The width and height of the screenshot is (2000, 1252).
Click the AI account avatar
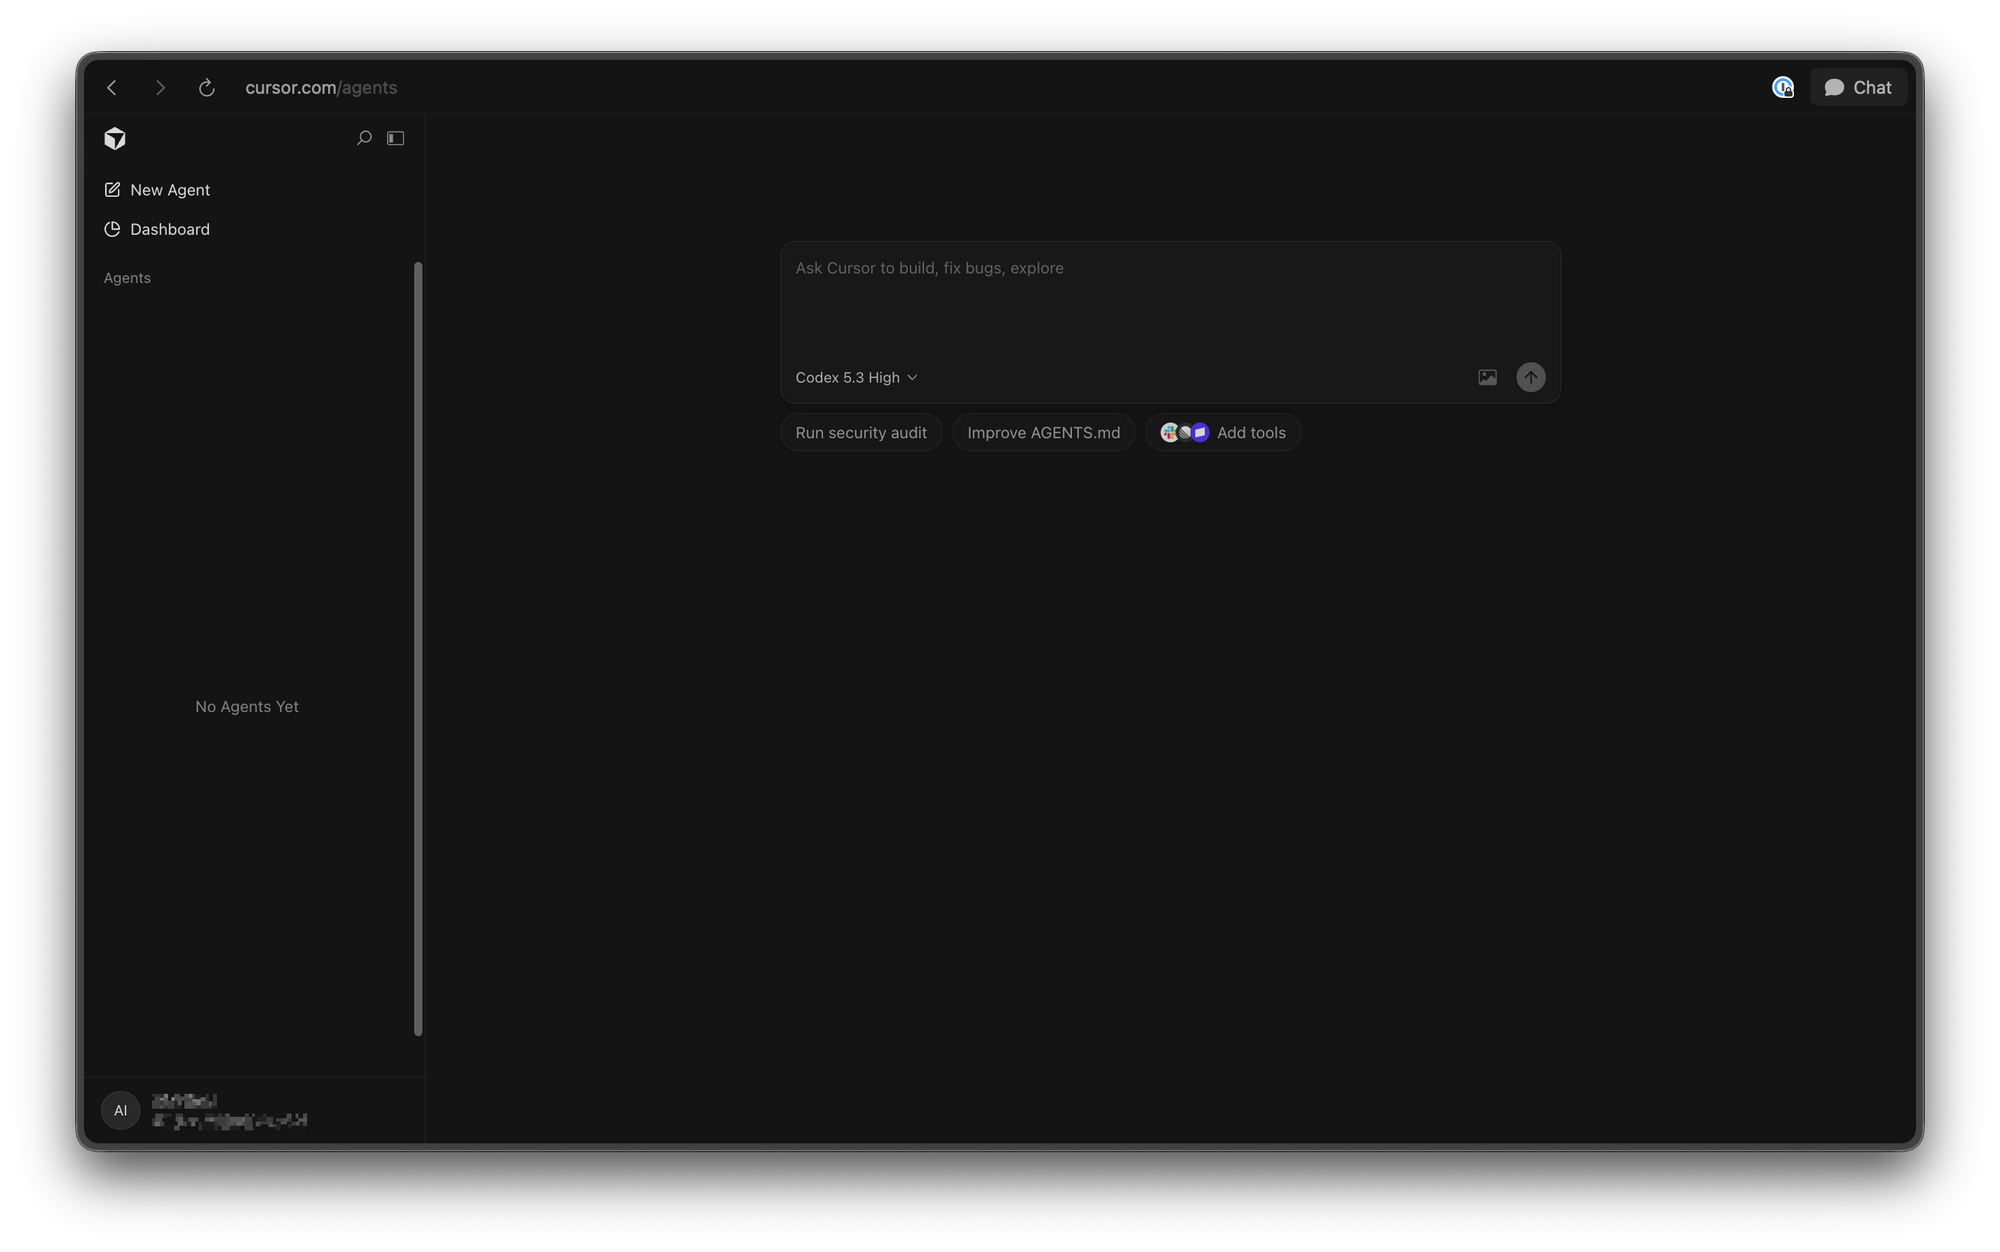pos(121,1110)
